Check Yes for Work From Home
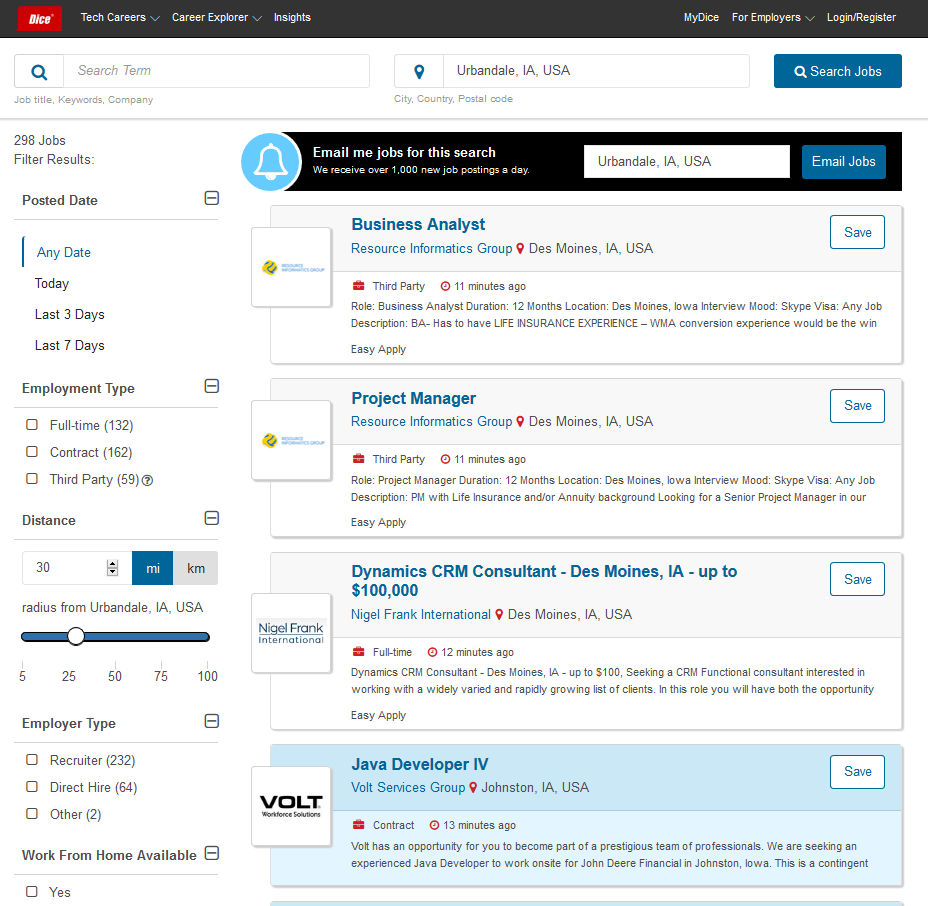This screenshot has height=906, width=928. point(32,892)
